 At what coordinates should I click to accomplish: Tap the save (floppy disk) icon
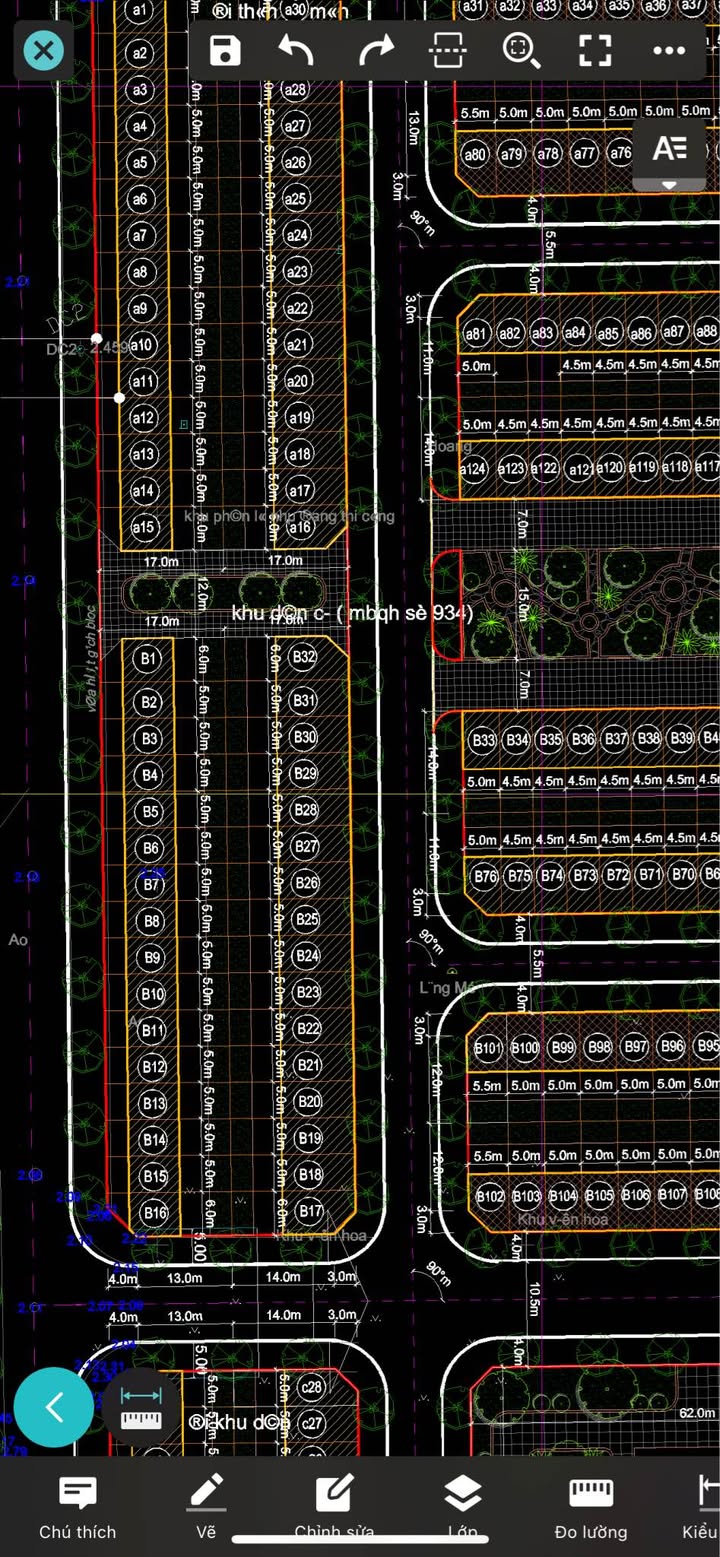click(225, 50)
